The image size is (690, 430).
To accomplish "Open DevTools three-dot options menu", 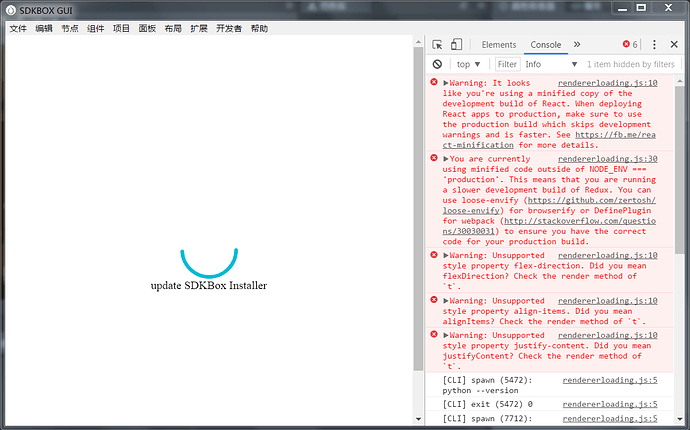I will click(654, 44).
